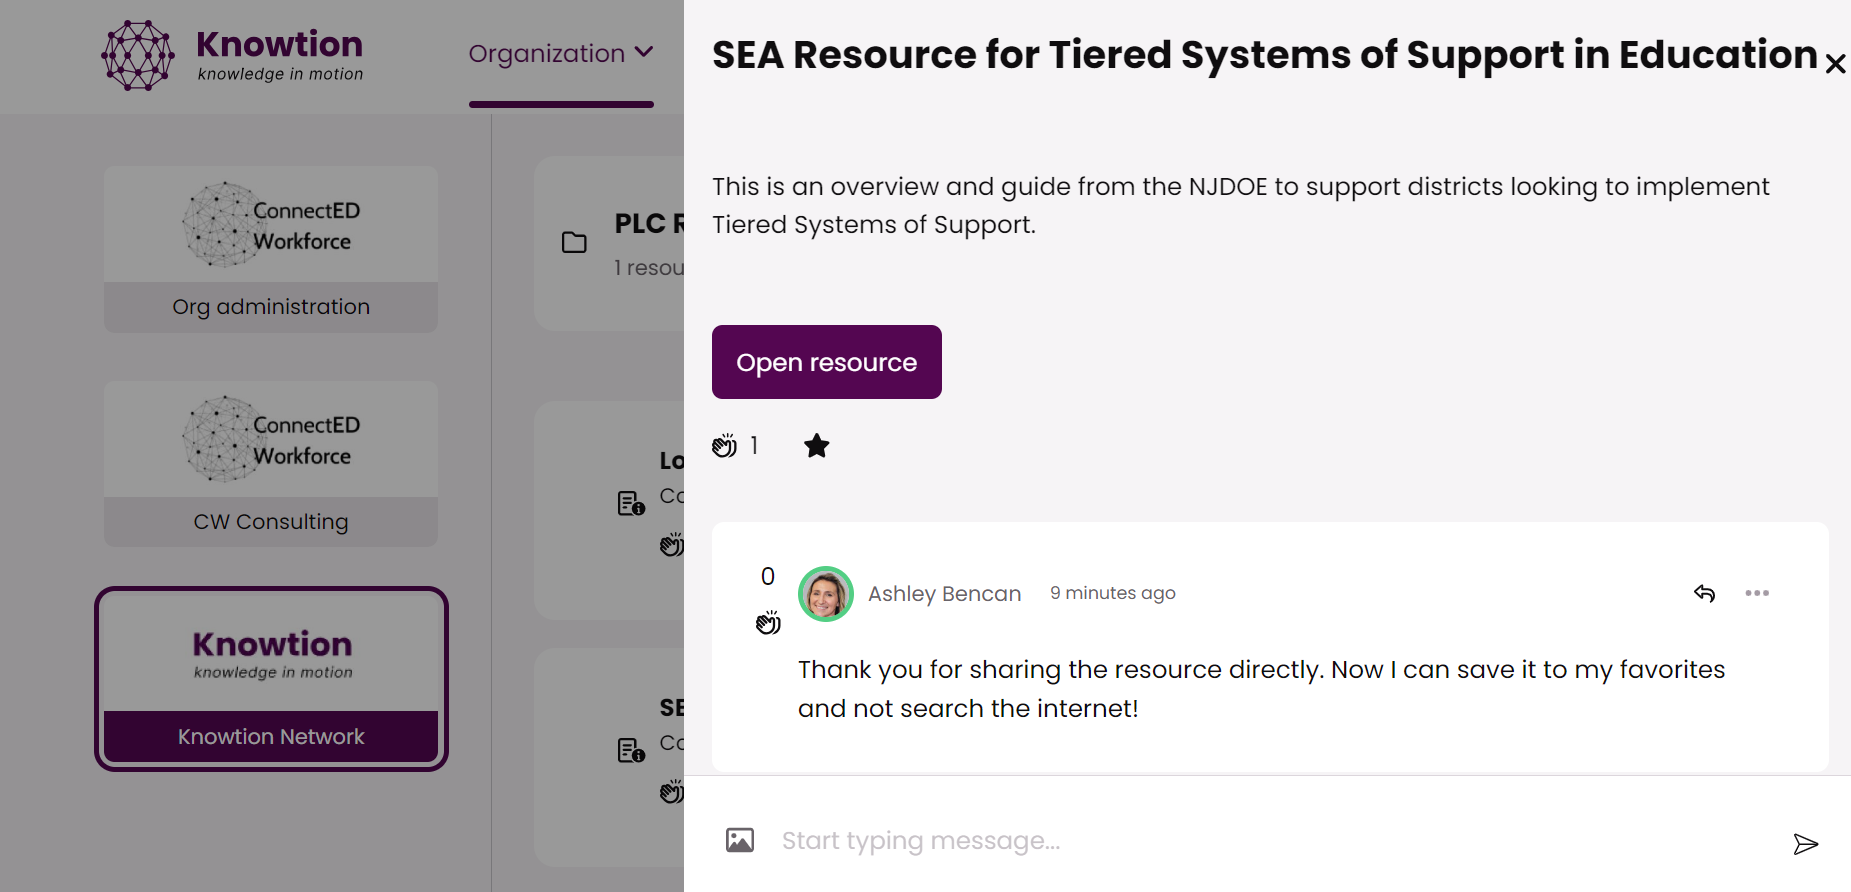The width and height of the screenshot is (1851, 892).
Task: Open more options for Ashley's comment
Action: tap(1757, 593)
